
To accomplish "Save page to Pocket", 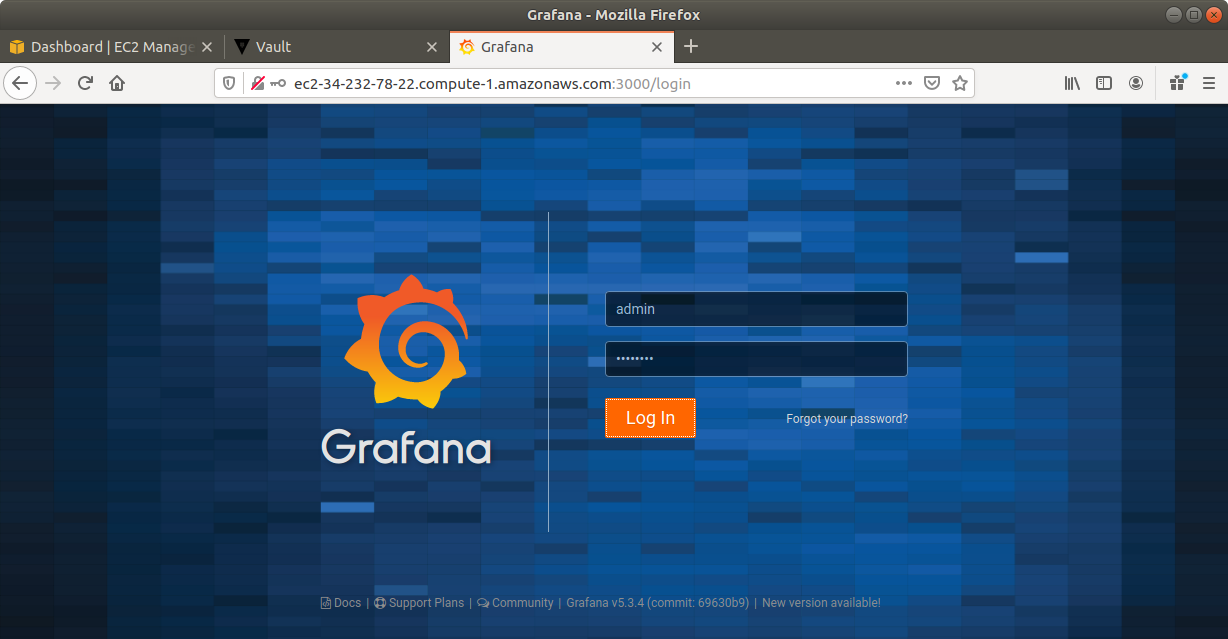I will (931, 83).
